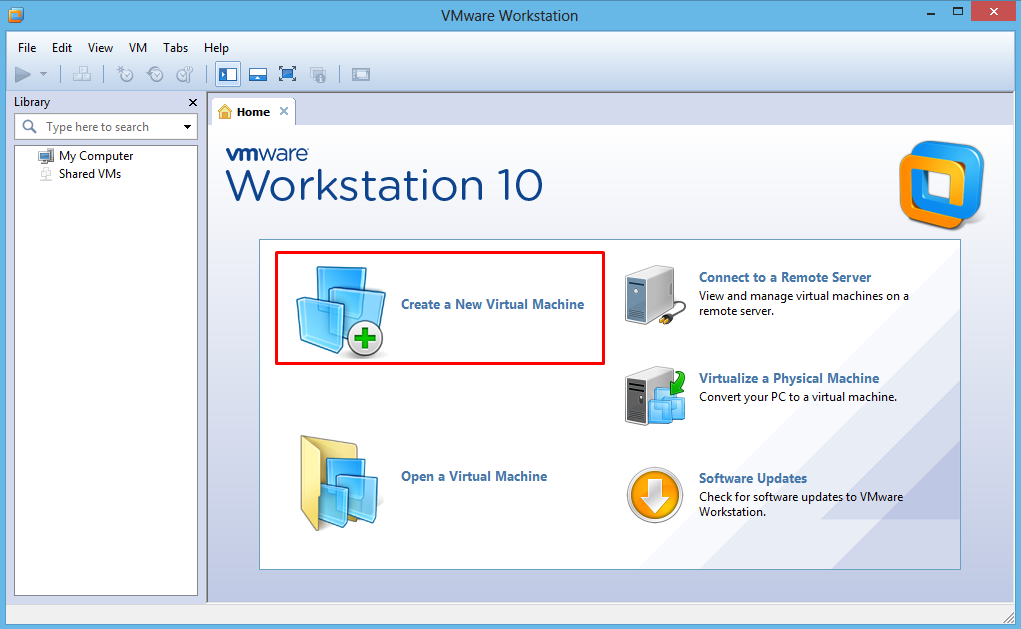Click the remote server tower icon
1021x629 pixels.
click(654, 295)
